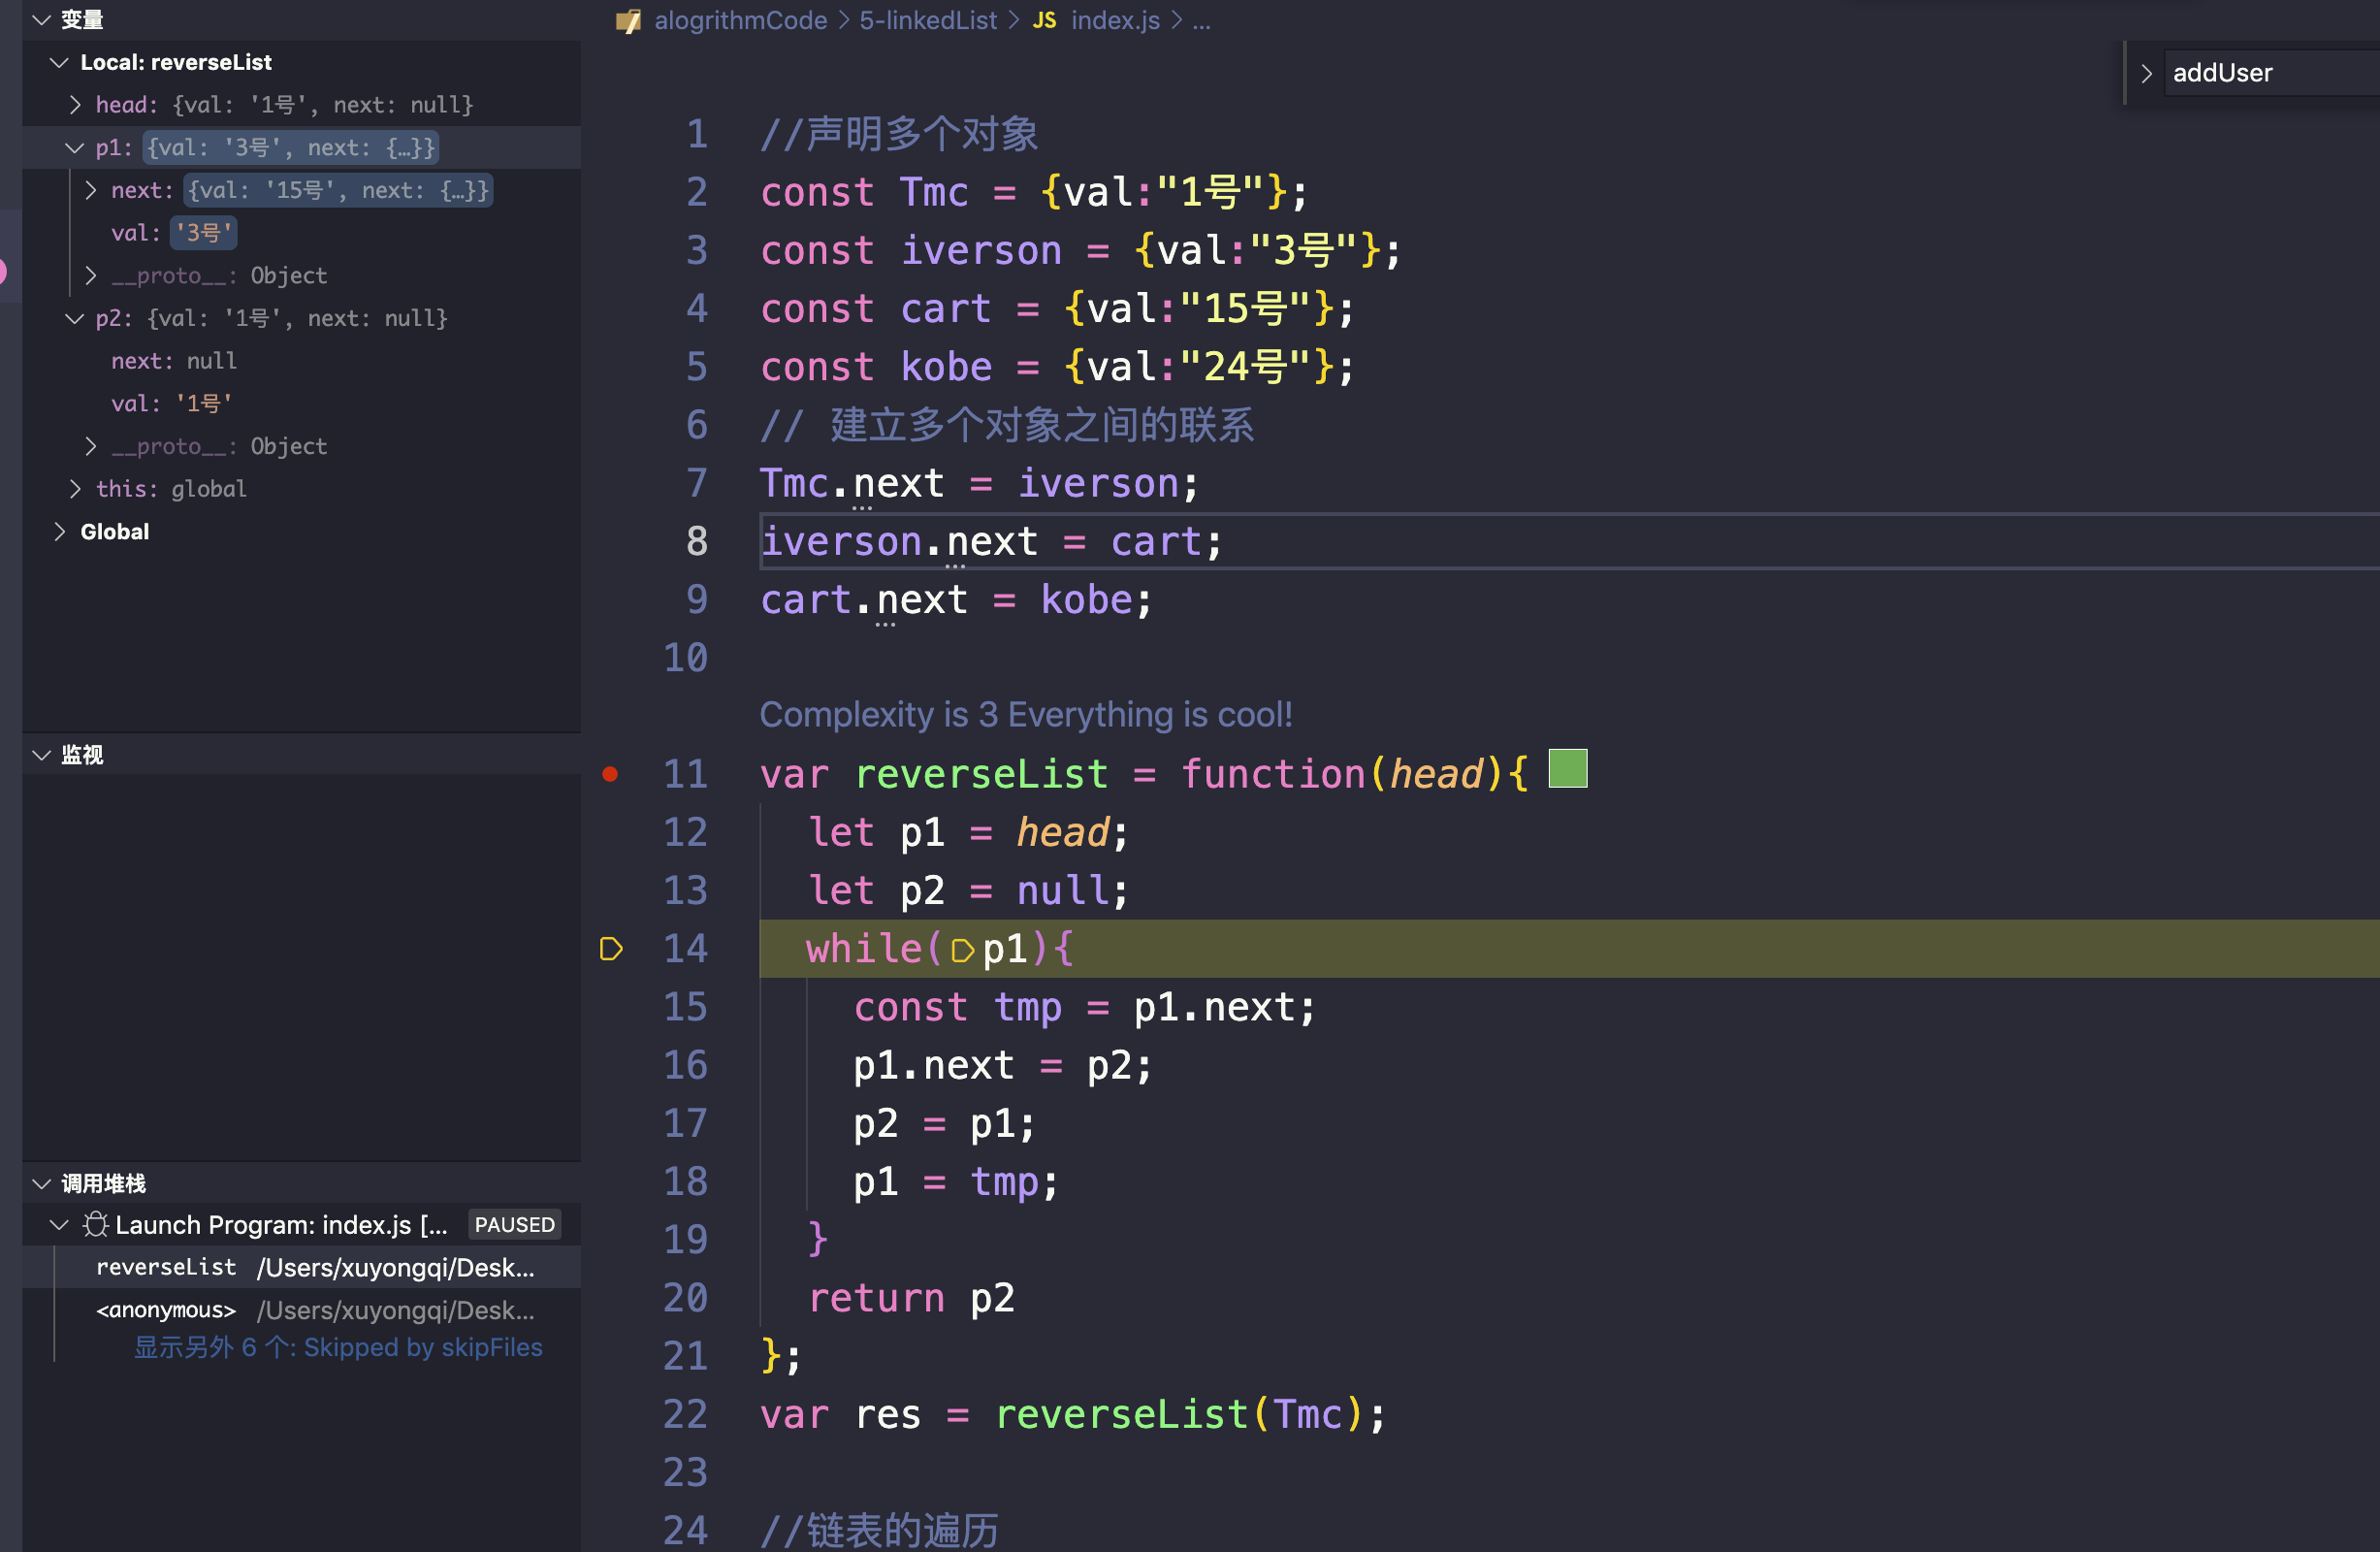Click the JS file icon in breadcrumb
2380x1552 pixels.
coord(1044,20)
